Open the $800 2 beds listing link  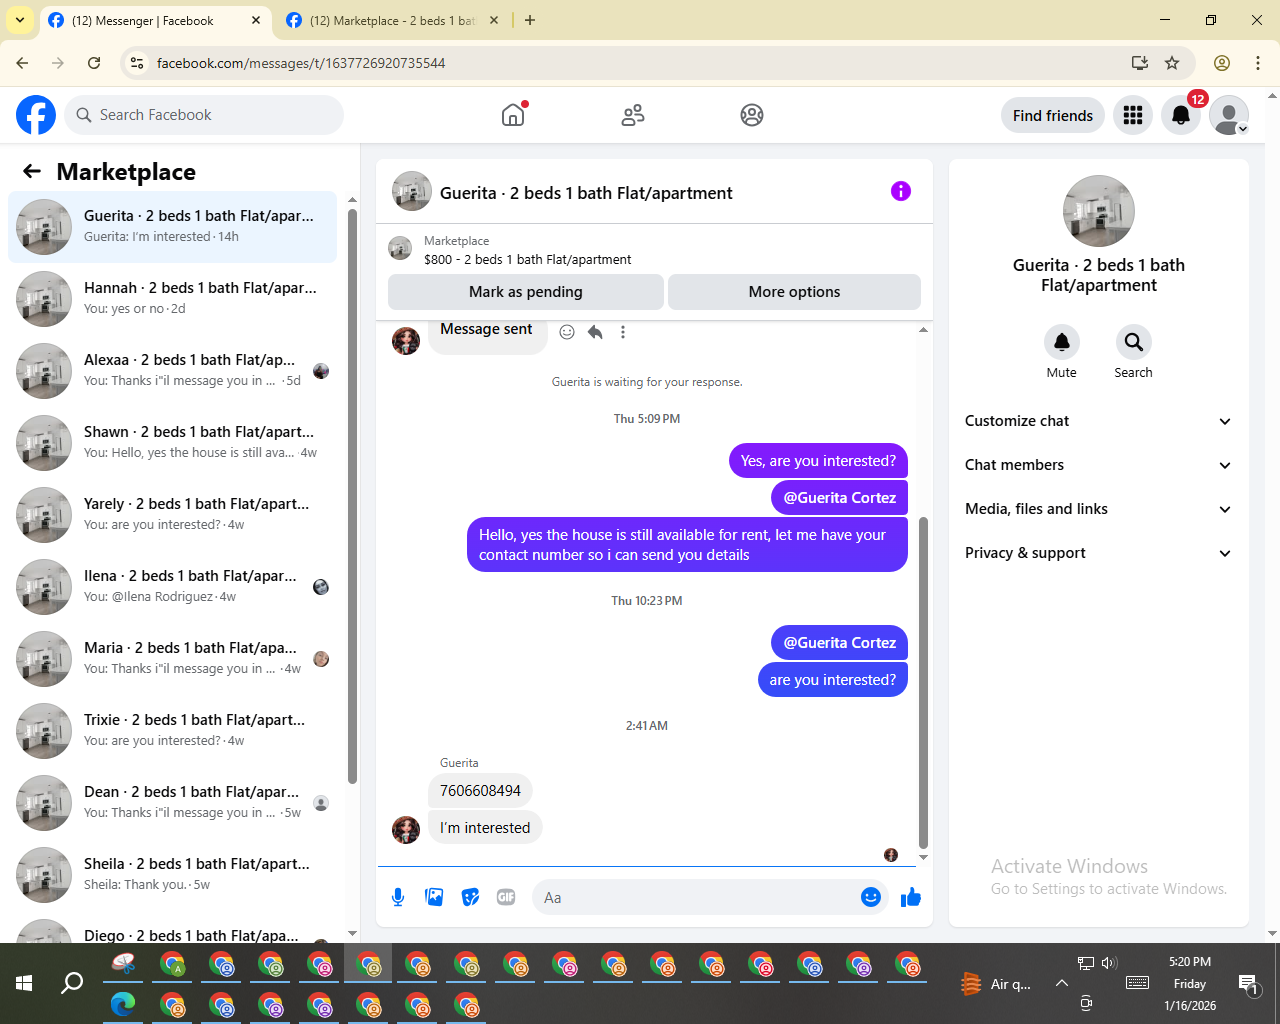tap(527, 259)
